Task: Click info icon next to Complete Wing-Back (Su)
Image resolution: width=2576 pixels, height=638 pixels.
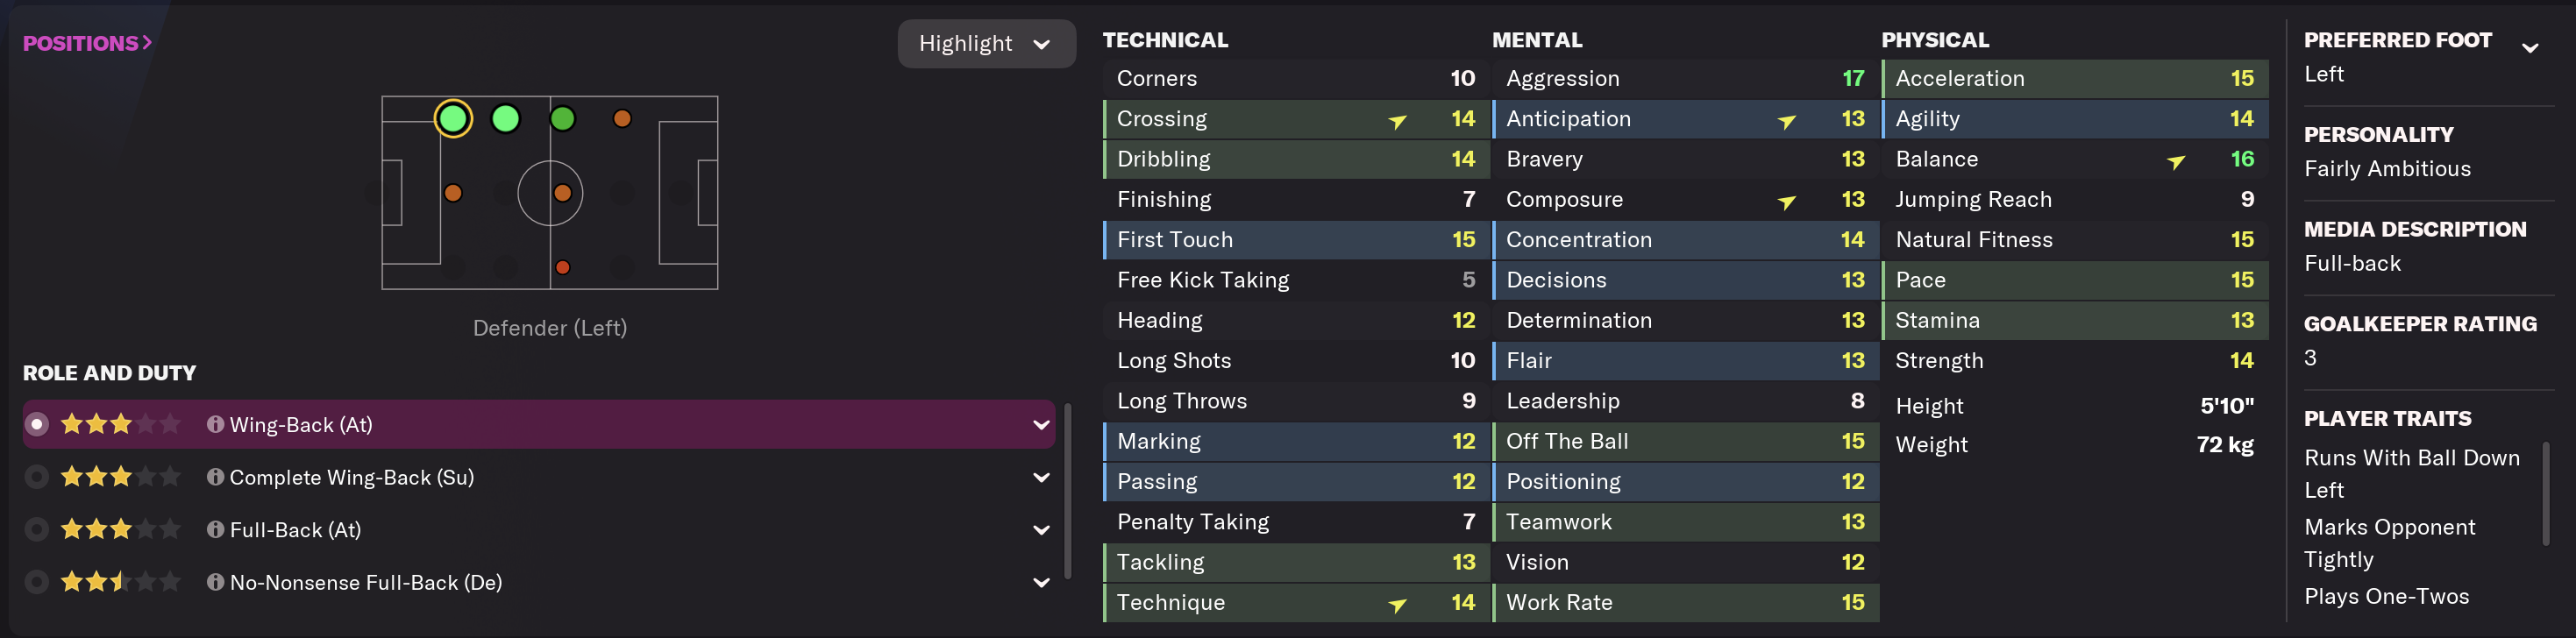Action: point(214,477)
